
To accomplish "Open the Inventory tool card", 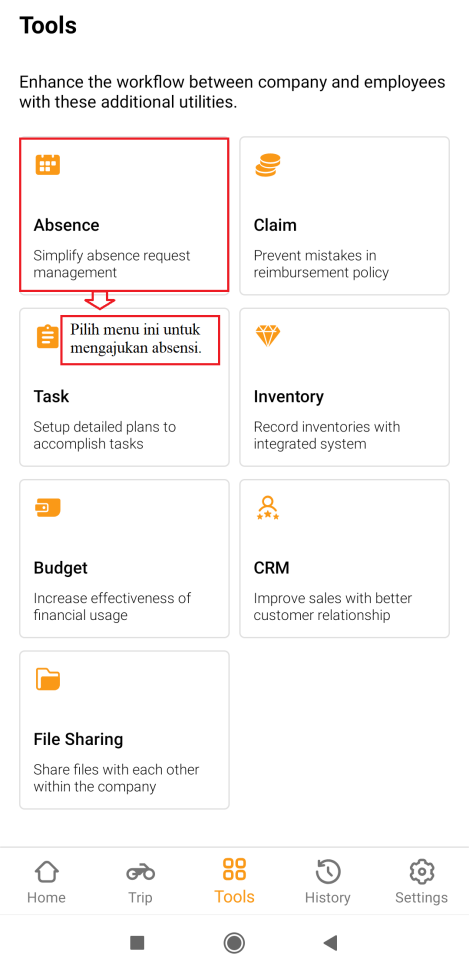I will click(x=344, y=387).
